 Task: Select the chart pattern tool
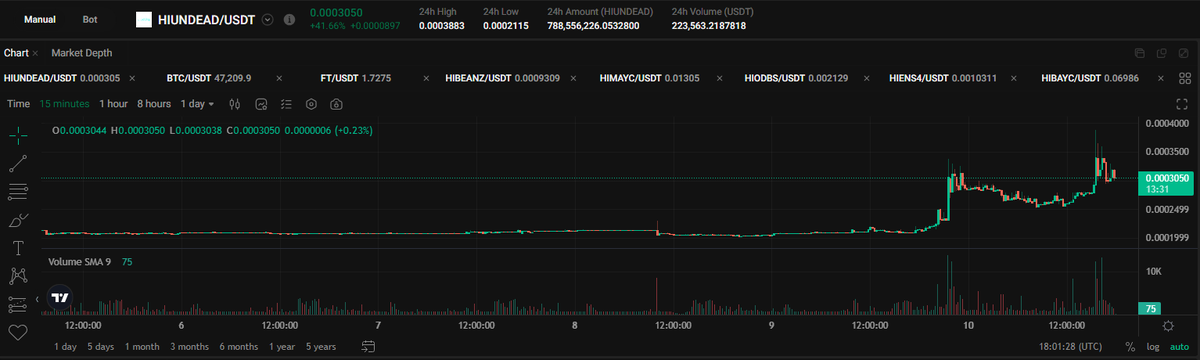click(x=18, y=275)
